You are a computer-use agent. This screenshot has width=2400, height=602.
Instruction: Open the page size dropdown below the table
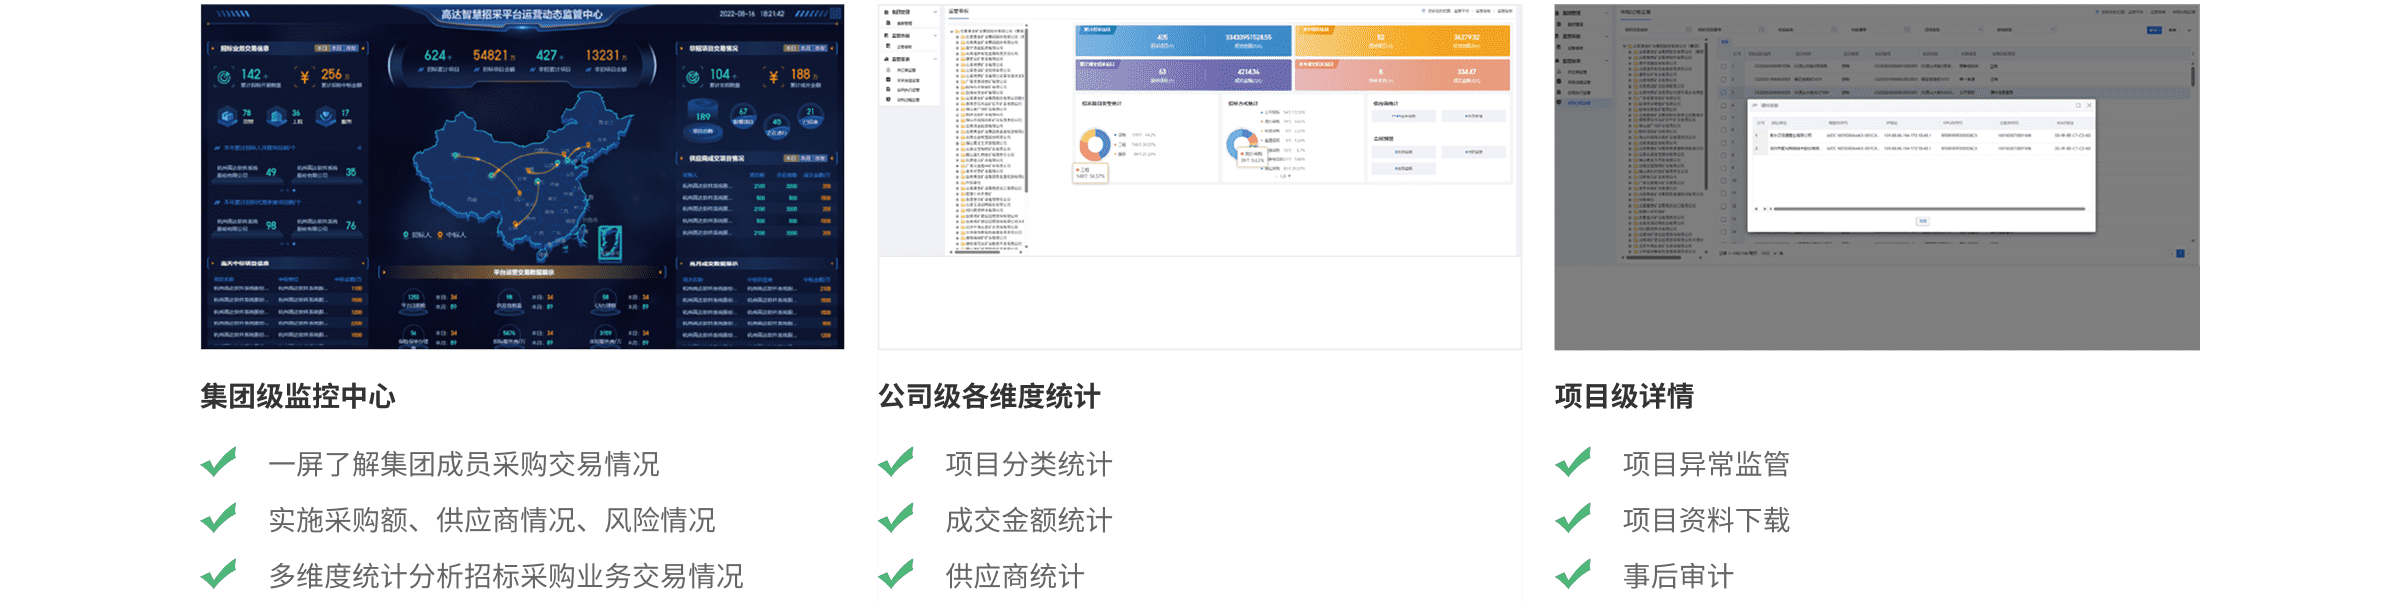[1765, 253]
